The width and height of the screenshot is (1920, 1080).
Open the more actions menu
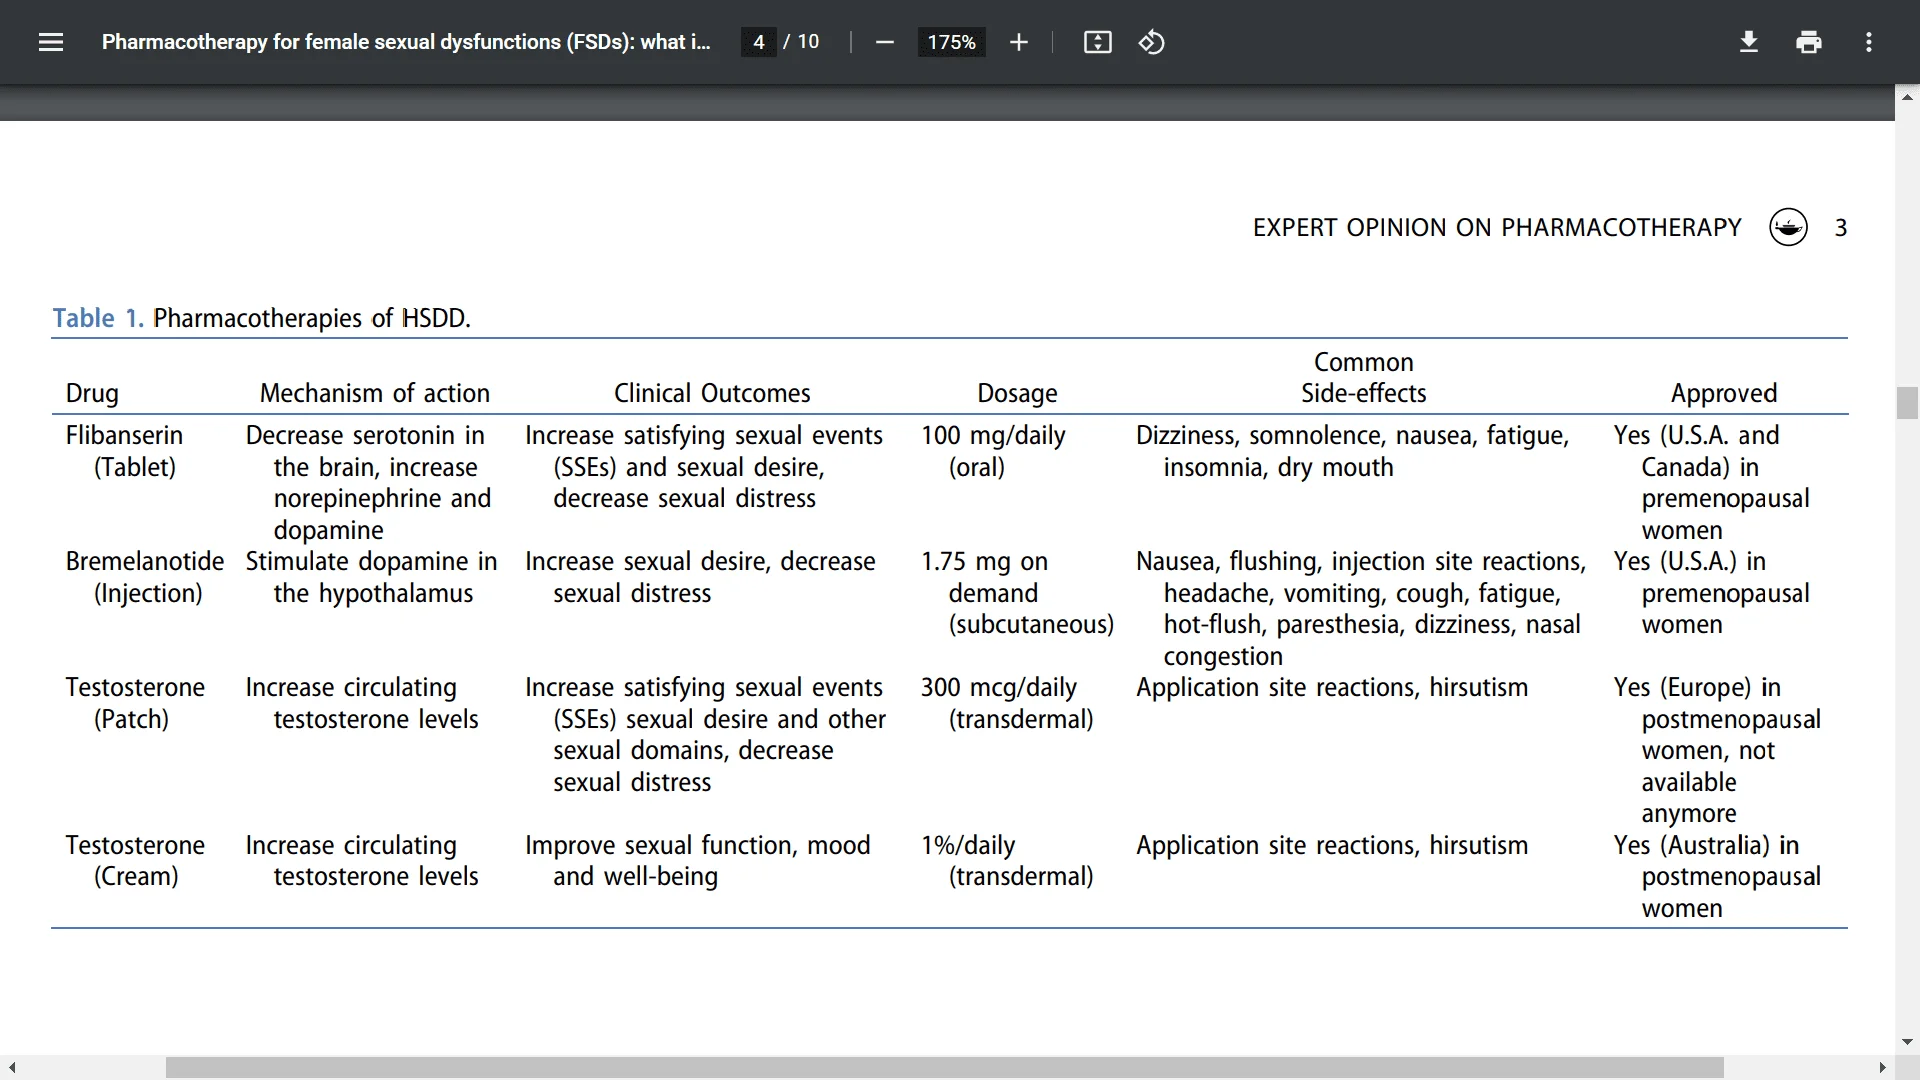(x=1868, y=42)
